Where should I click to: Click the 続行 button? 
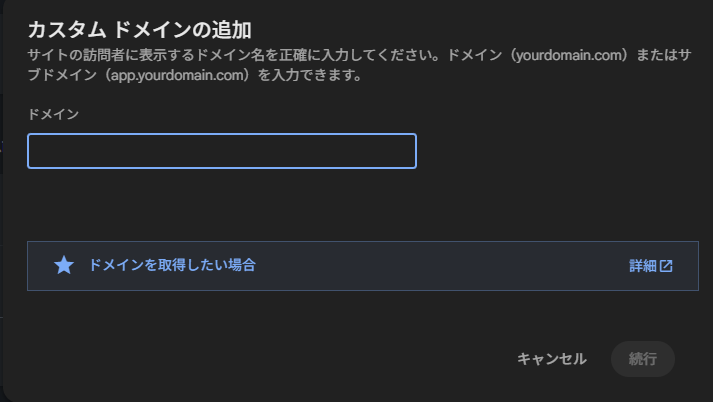coord(642,359)
